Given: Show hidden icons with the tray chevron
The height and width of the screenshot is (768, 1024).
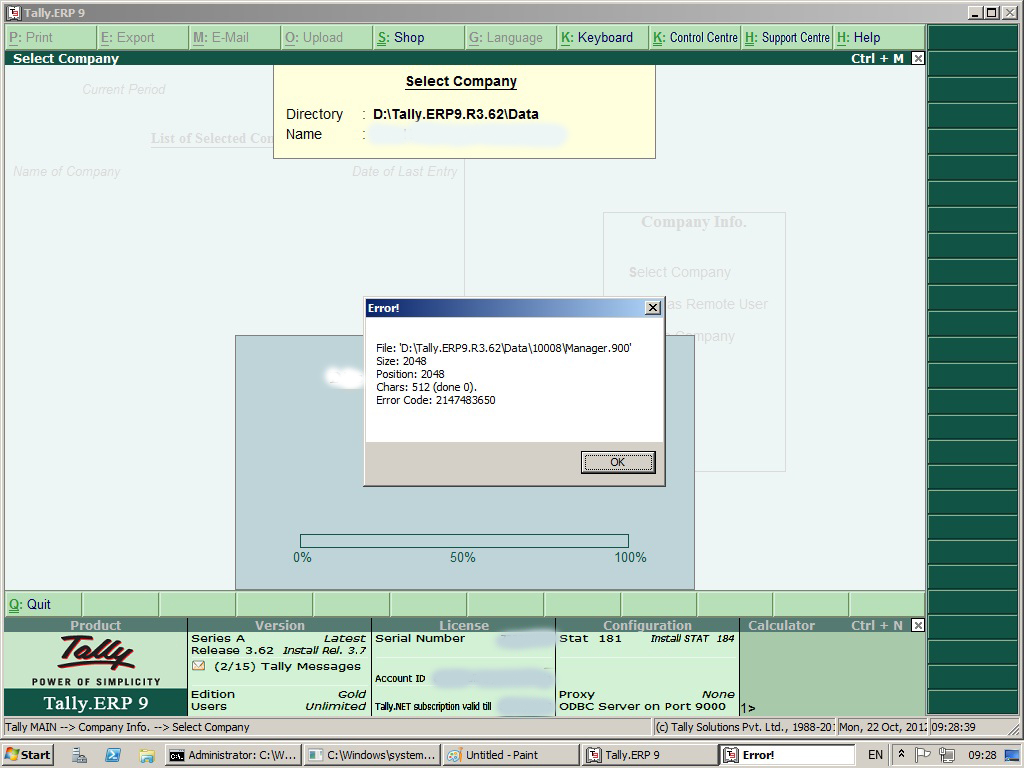Looking at the screenshot, I should click(902, 755).
